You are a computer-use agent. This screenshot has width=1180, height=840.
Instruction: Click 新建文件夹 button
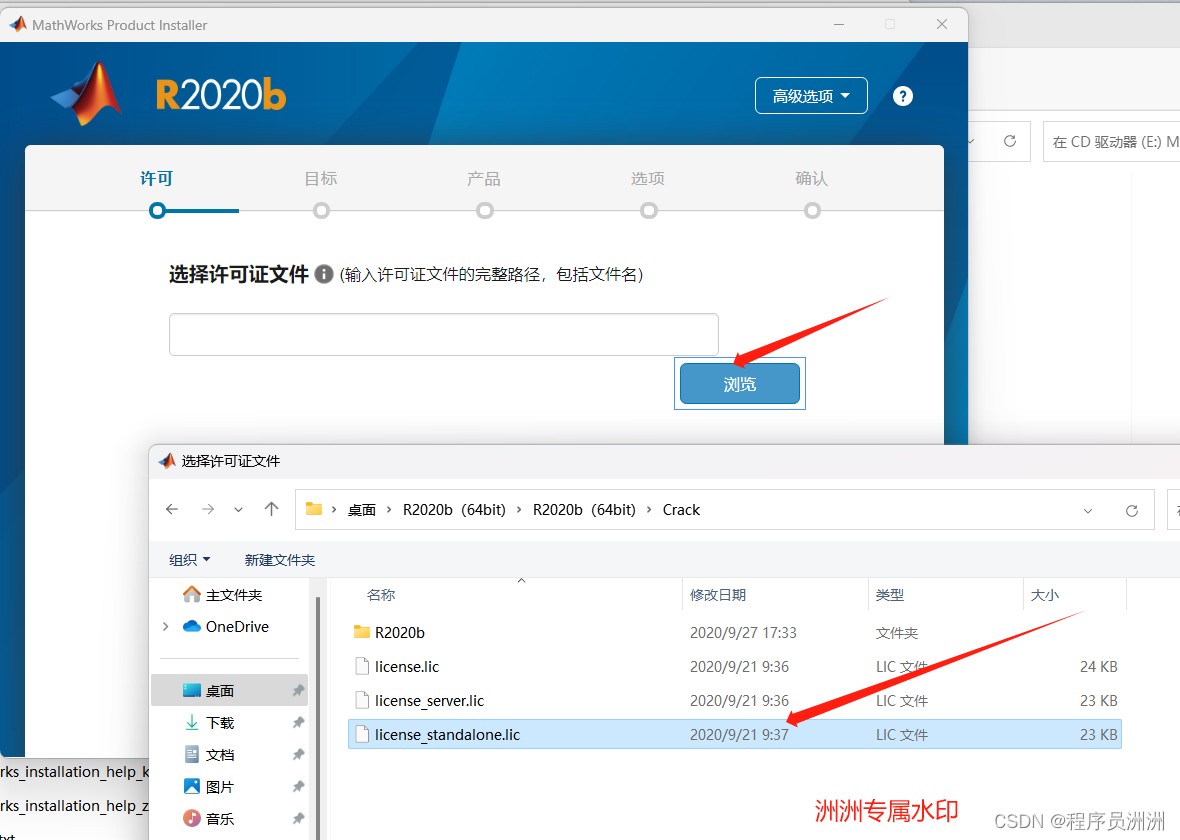[280, 560]
